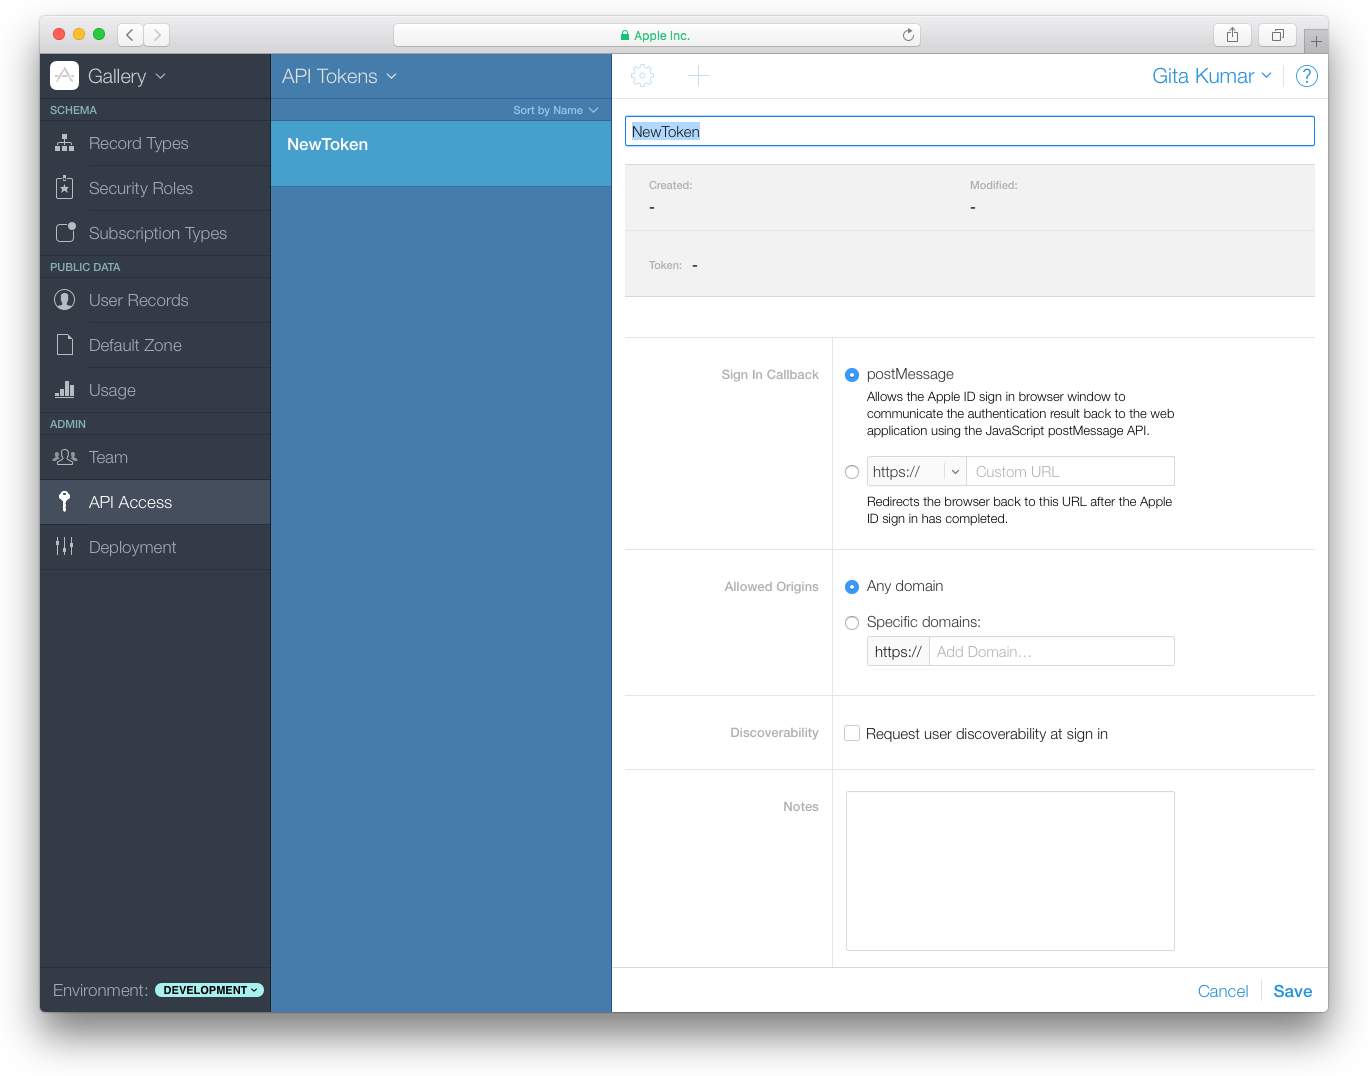Click the Record Types hierarchy icon
The width and height of the screenshot is (1368, 1076).
65,143
